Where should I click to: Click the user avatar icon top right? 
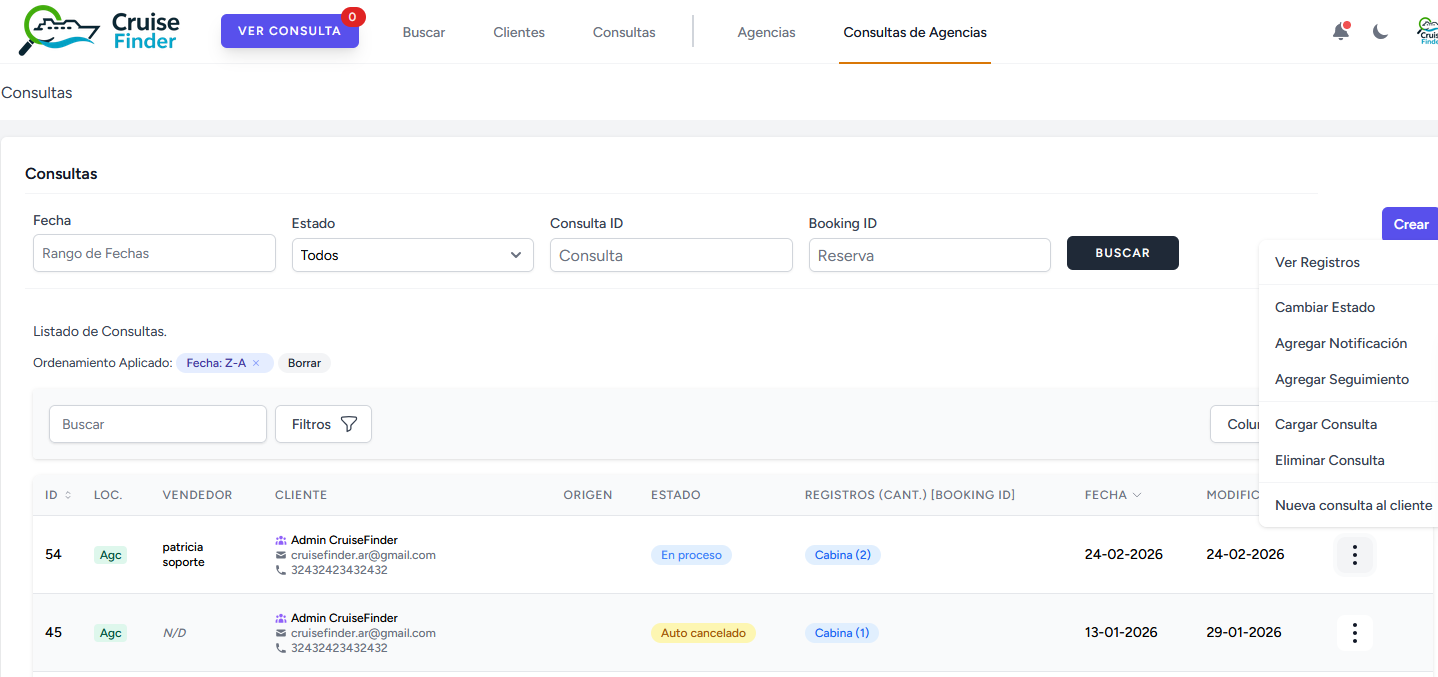pyautogui.click(x=1428, y=30)
